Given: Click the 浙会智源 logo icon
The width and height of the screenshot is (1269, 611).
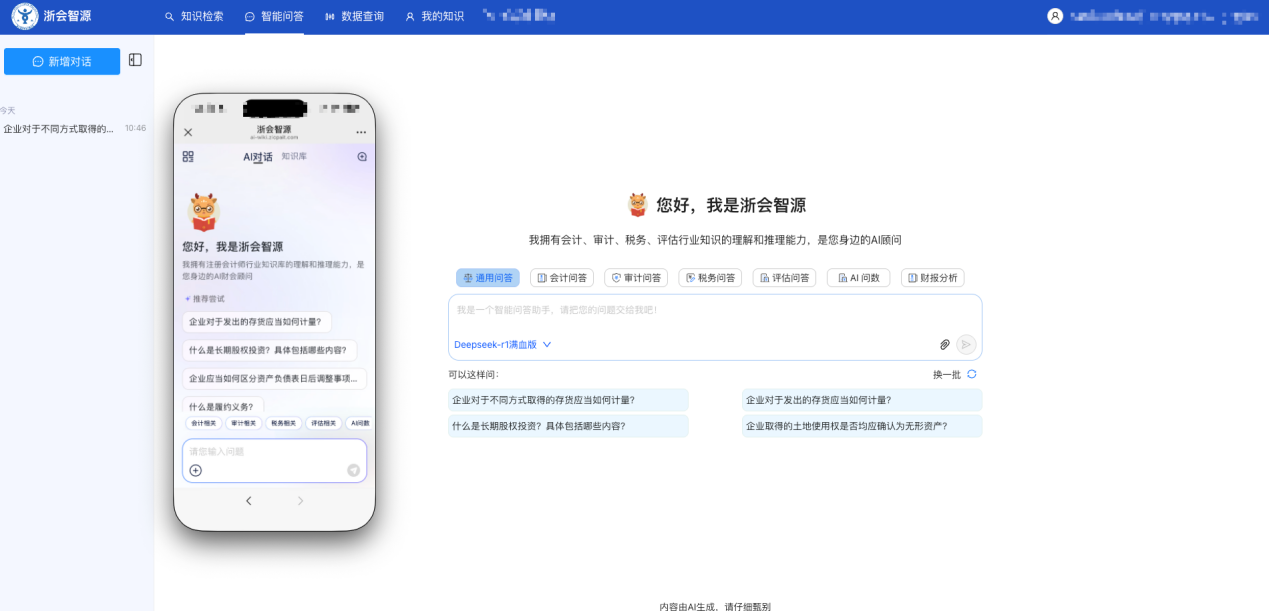Looking at the screenshot, I should click(x=25, y=16).
